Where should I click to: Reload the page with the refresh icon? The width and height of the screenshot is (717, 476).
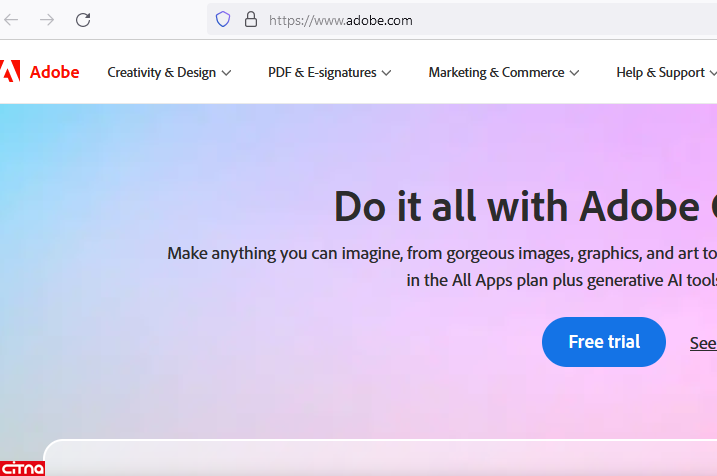[83, 19]
